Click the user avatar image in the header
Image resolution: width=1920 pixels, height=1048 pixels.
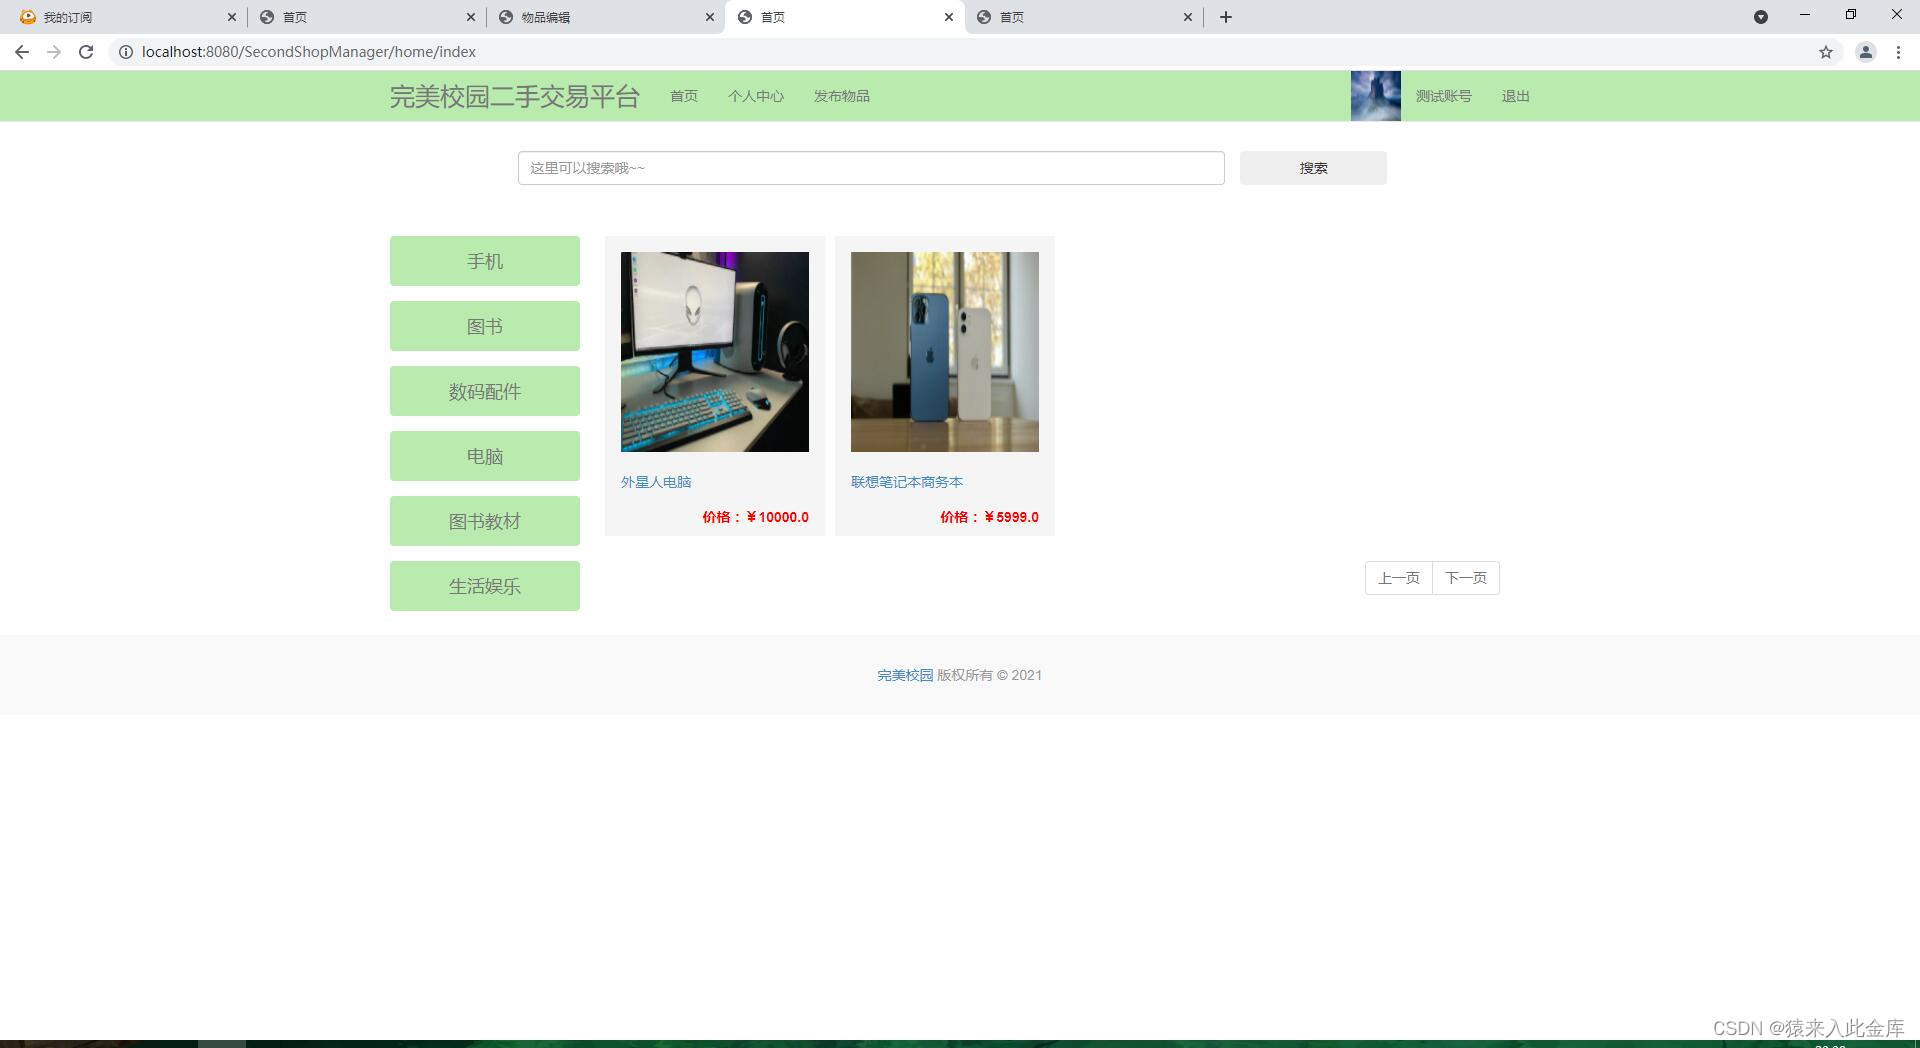tap(1376, 96)
